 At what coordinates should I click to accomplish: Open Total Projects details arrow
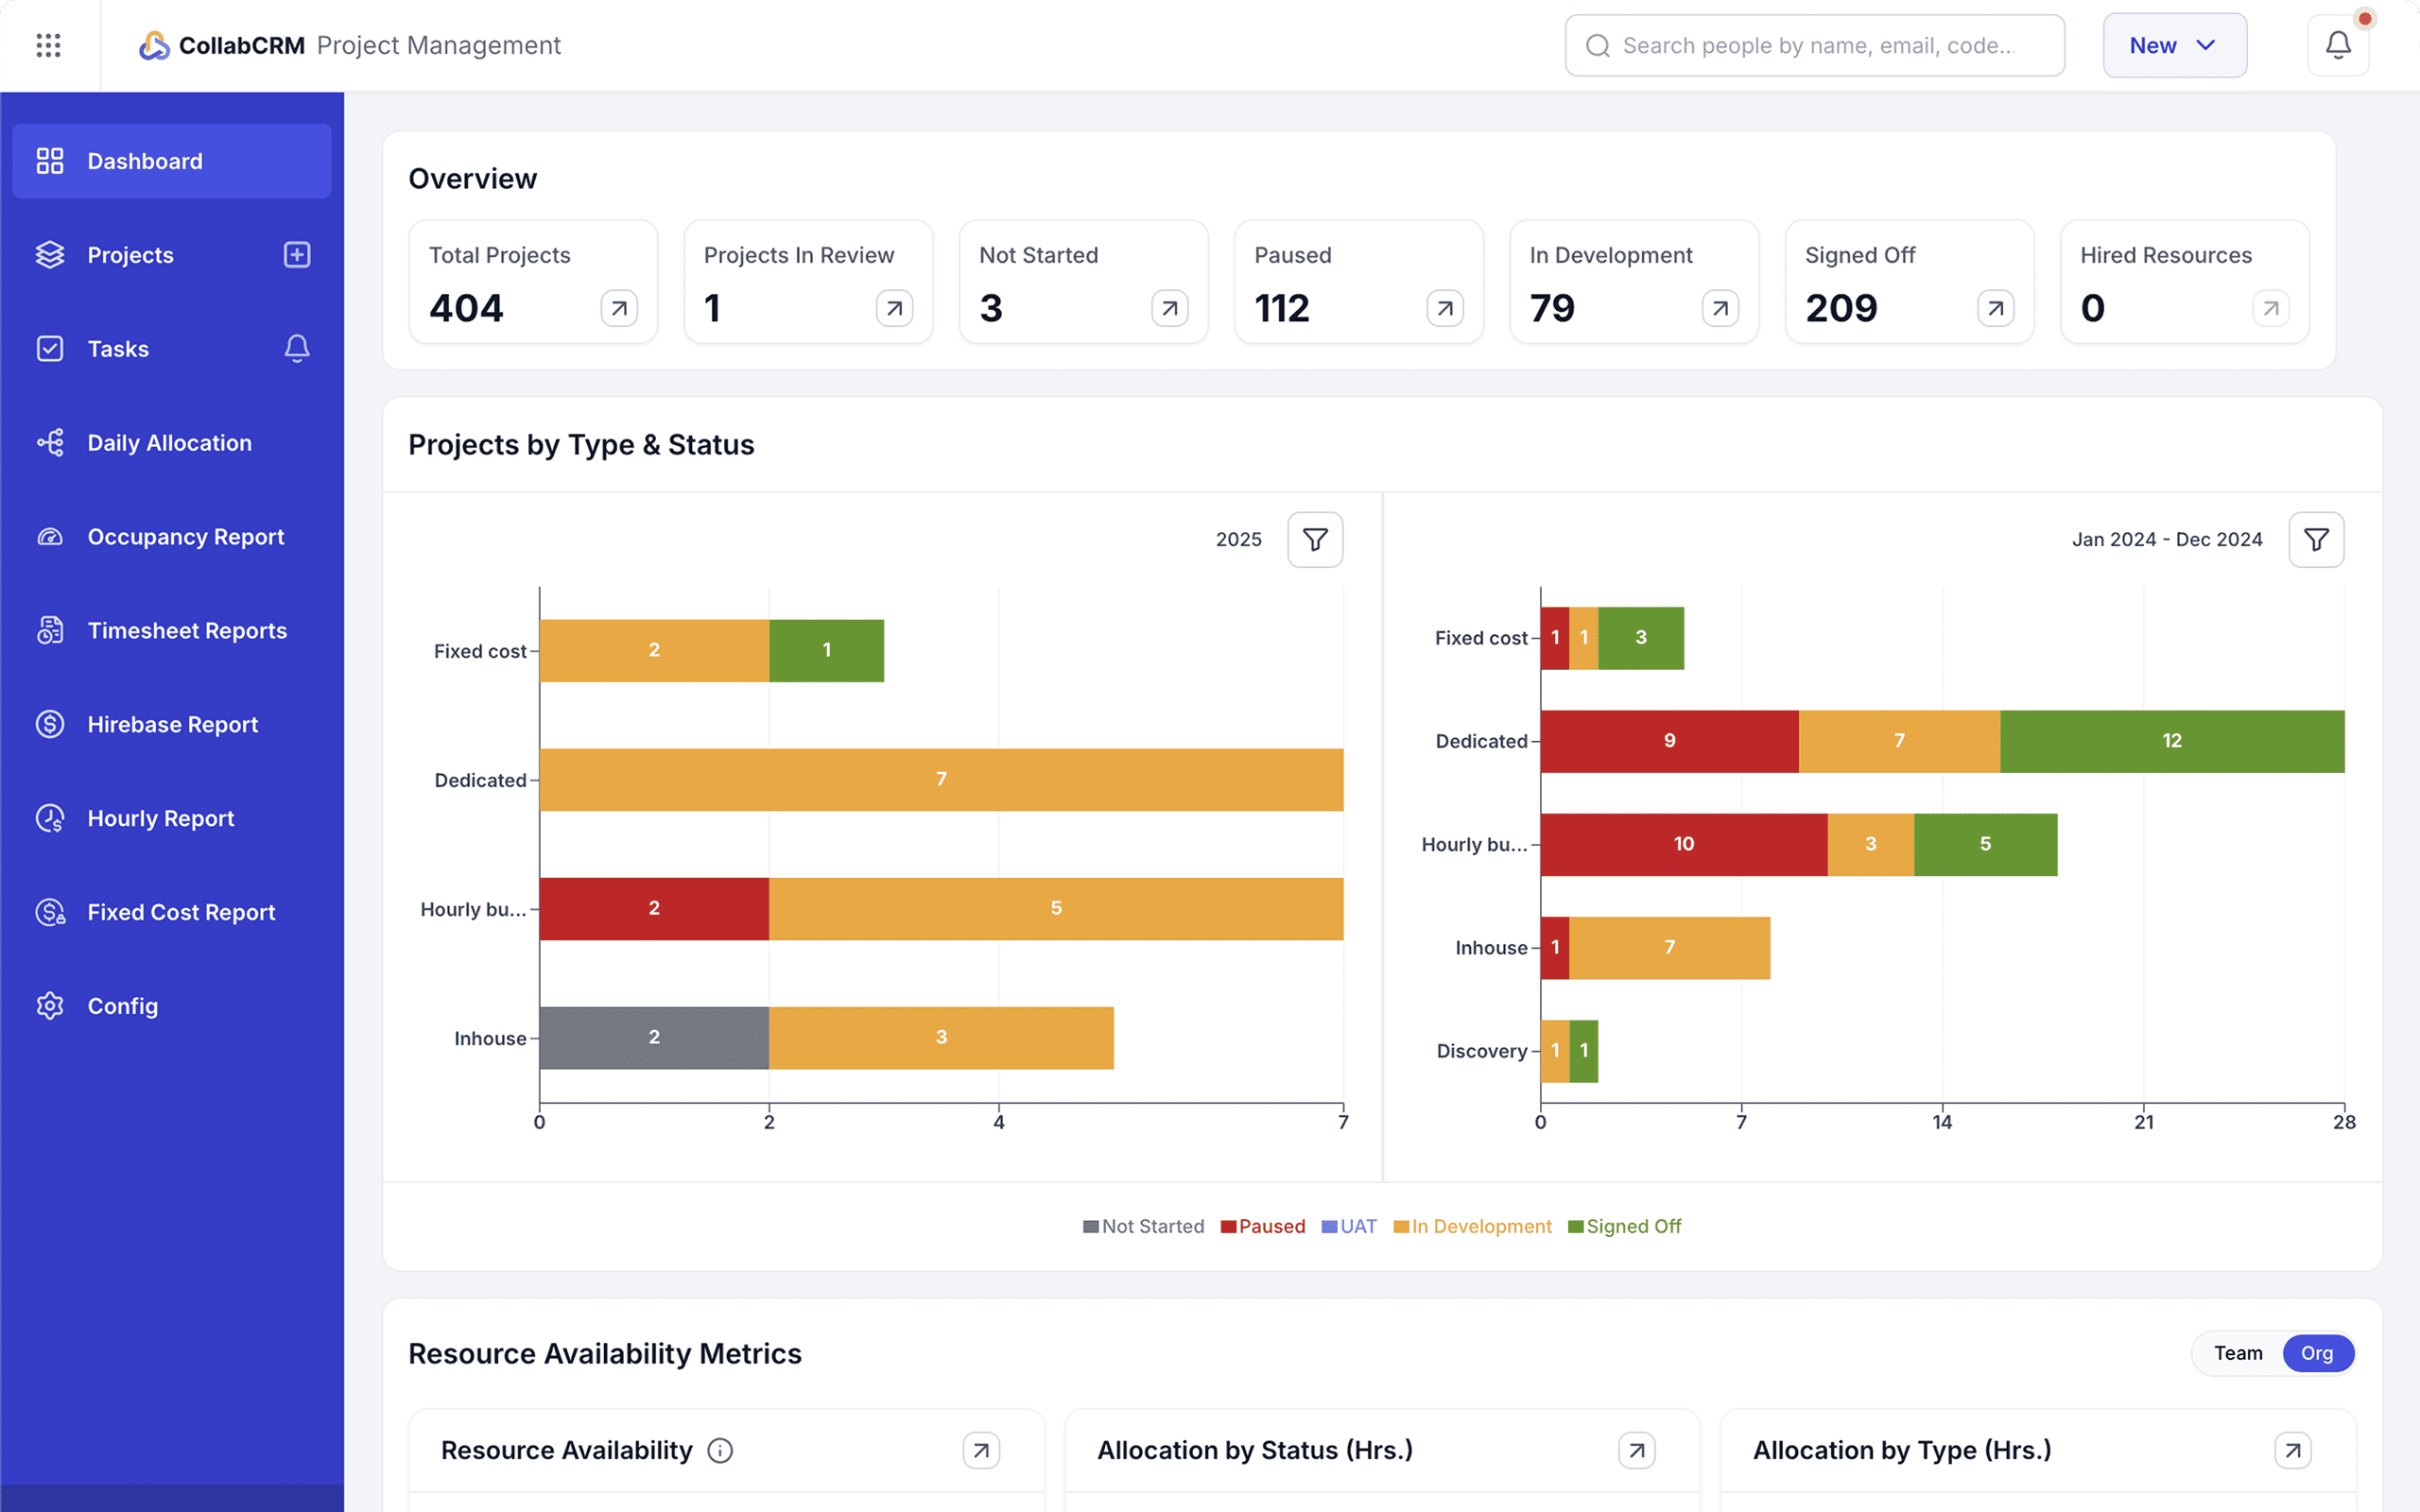coord(619,308)
